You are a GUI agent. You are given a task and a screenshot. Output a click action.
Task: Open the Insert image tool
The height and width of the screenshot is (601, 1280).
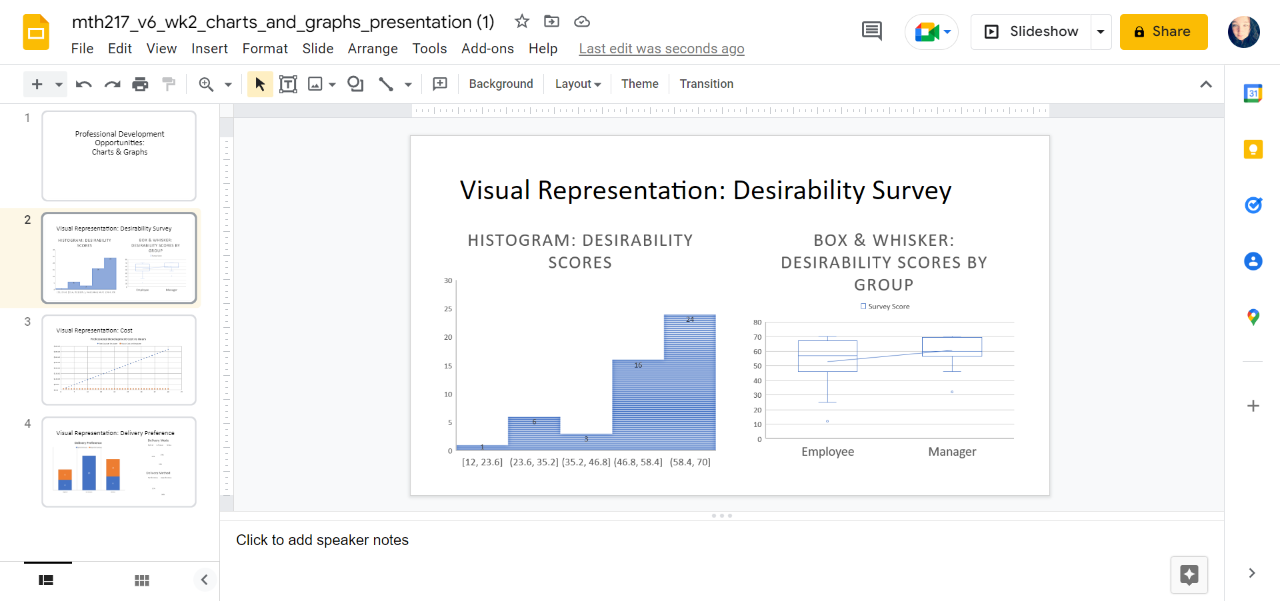[315, 84]
